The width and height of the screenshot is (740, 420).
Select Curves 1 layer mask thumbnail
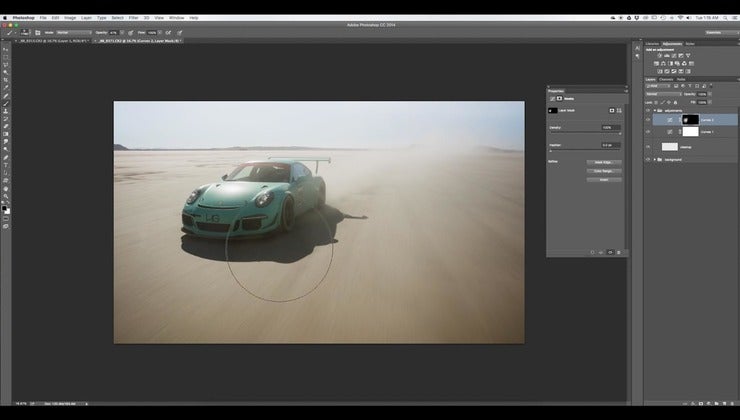tap(690, 132)
